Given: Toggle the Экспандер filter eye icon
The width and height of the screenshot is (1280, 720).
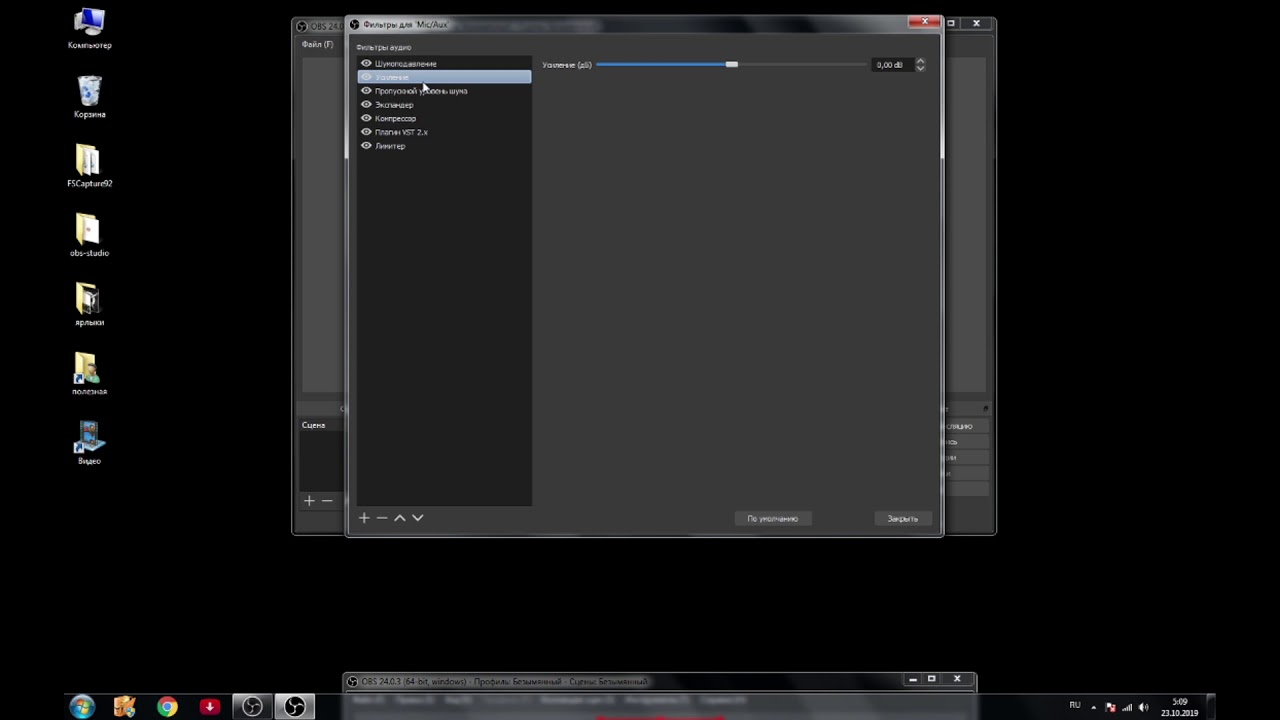Looking at the screenshot, I should pyautogui.click(x=366, y=105).
